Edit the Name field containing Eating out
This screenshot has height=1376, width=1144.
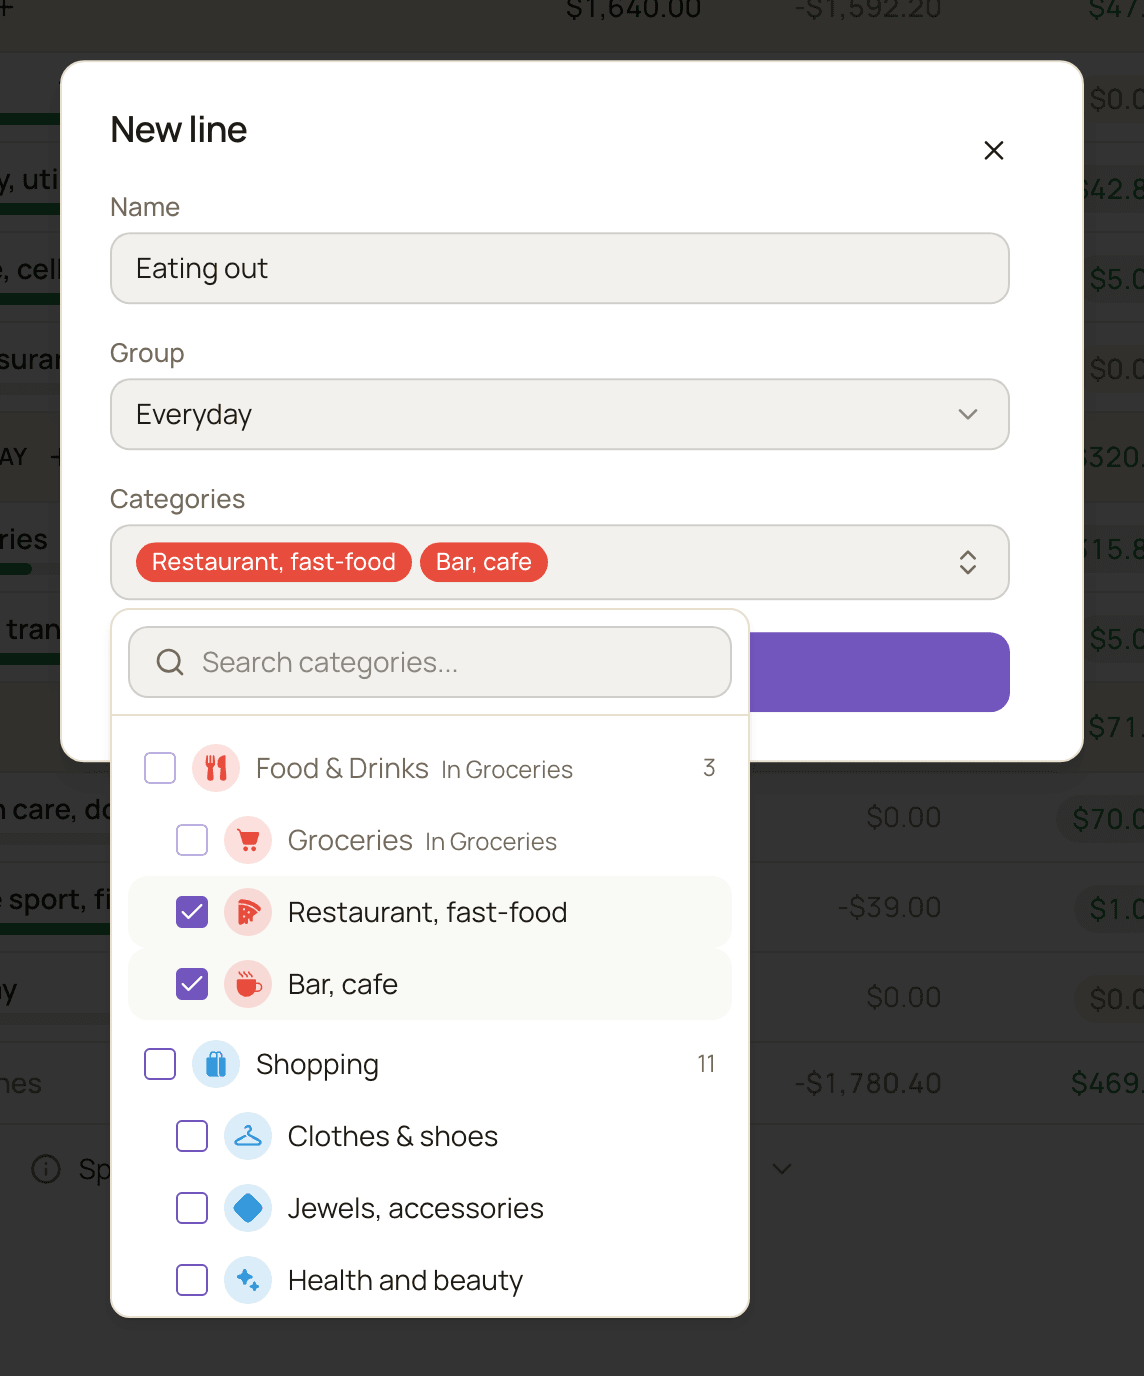[559, 268]
